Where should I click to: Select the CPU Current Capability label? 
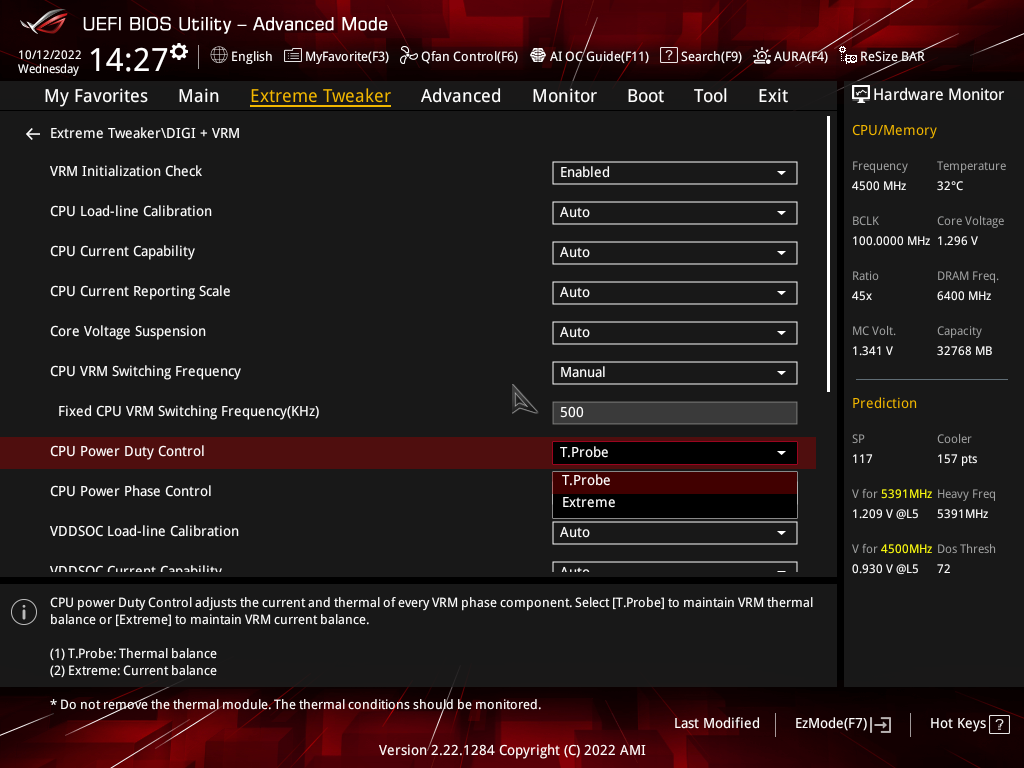(x=123, y=251)
